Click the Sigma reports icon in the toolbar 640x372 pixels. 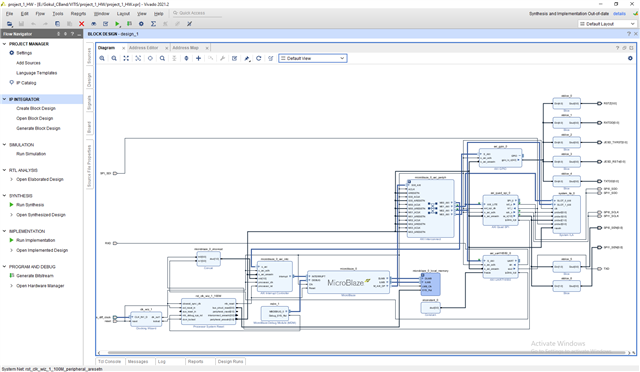[x=153, y=24]
